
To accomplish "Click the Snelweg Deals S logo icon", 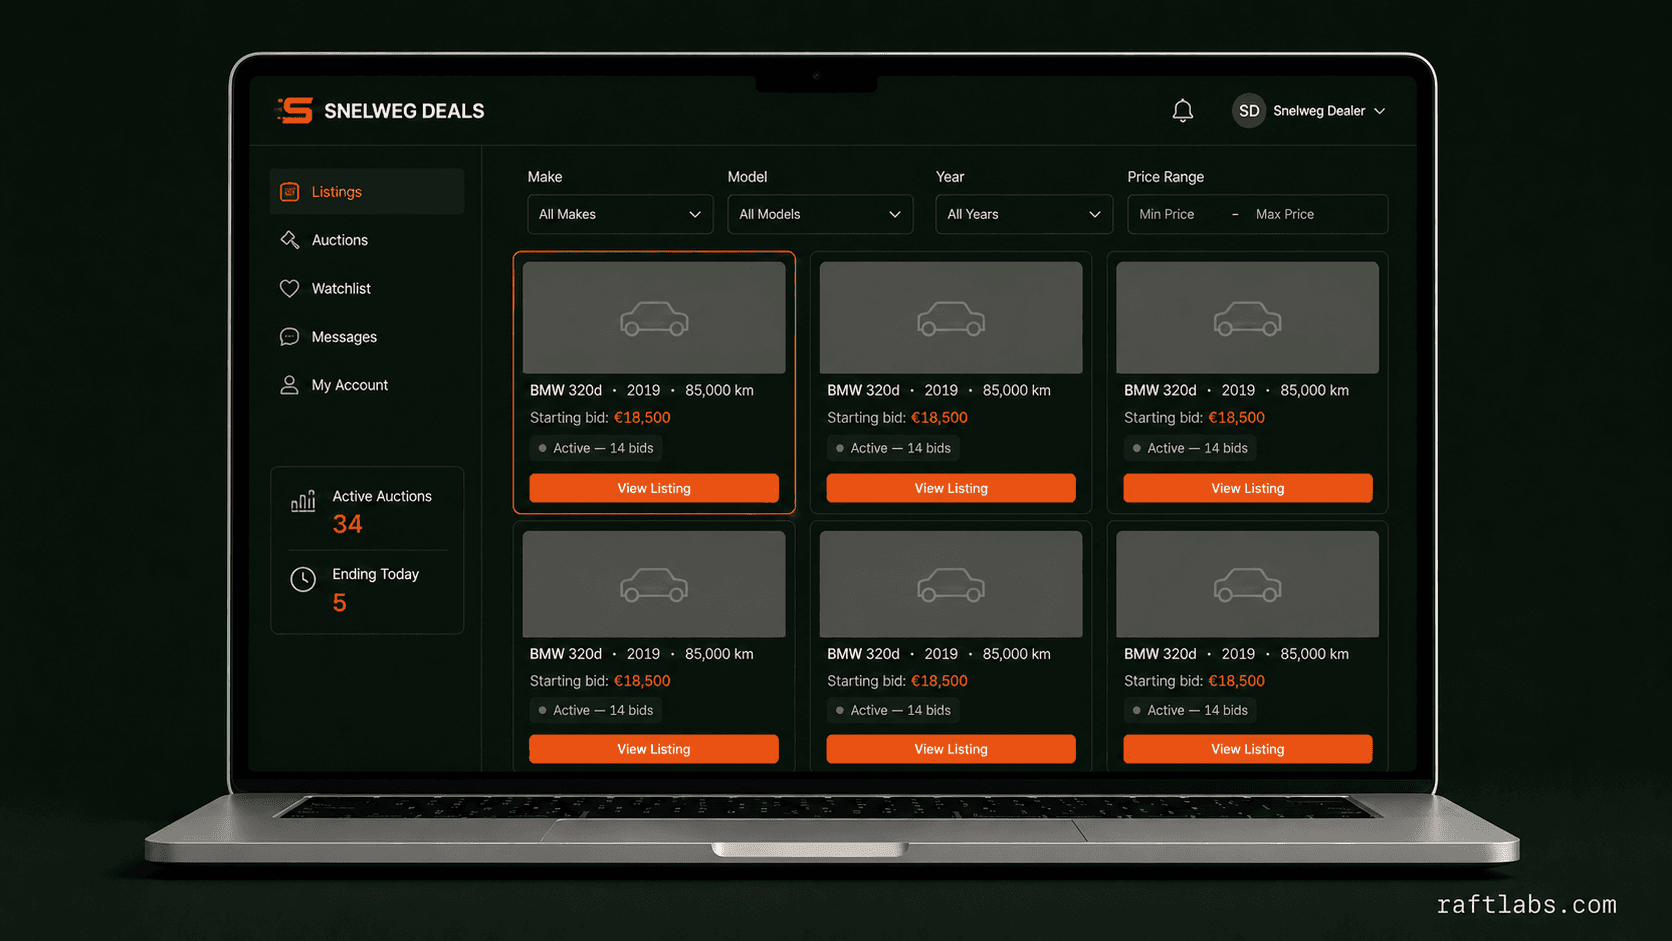I will 295,110.
